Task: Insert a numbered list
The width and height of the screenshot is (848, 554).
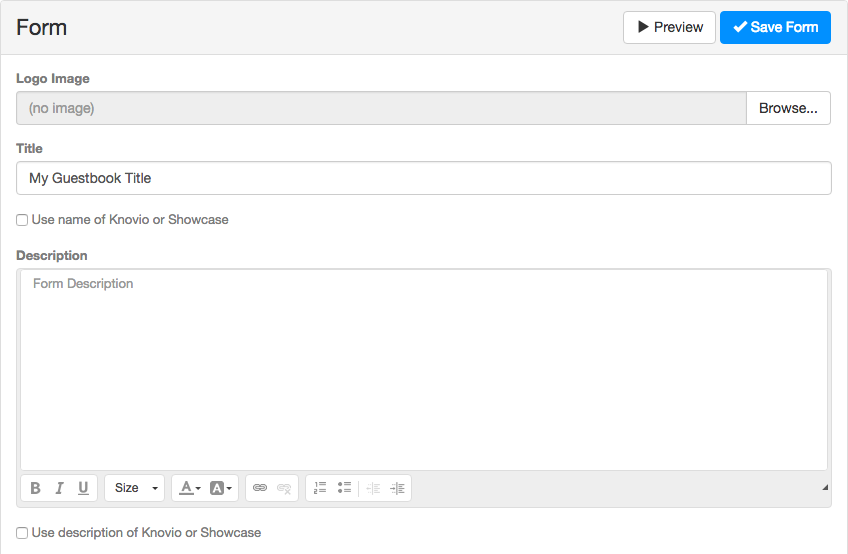Action: pyautogui.click(x=320, y=488)
